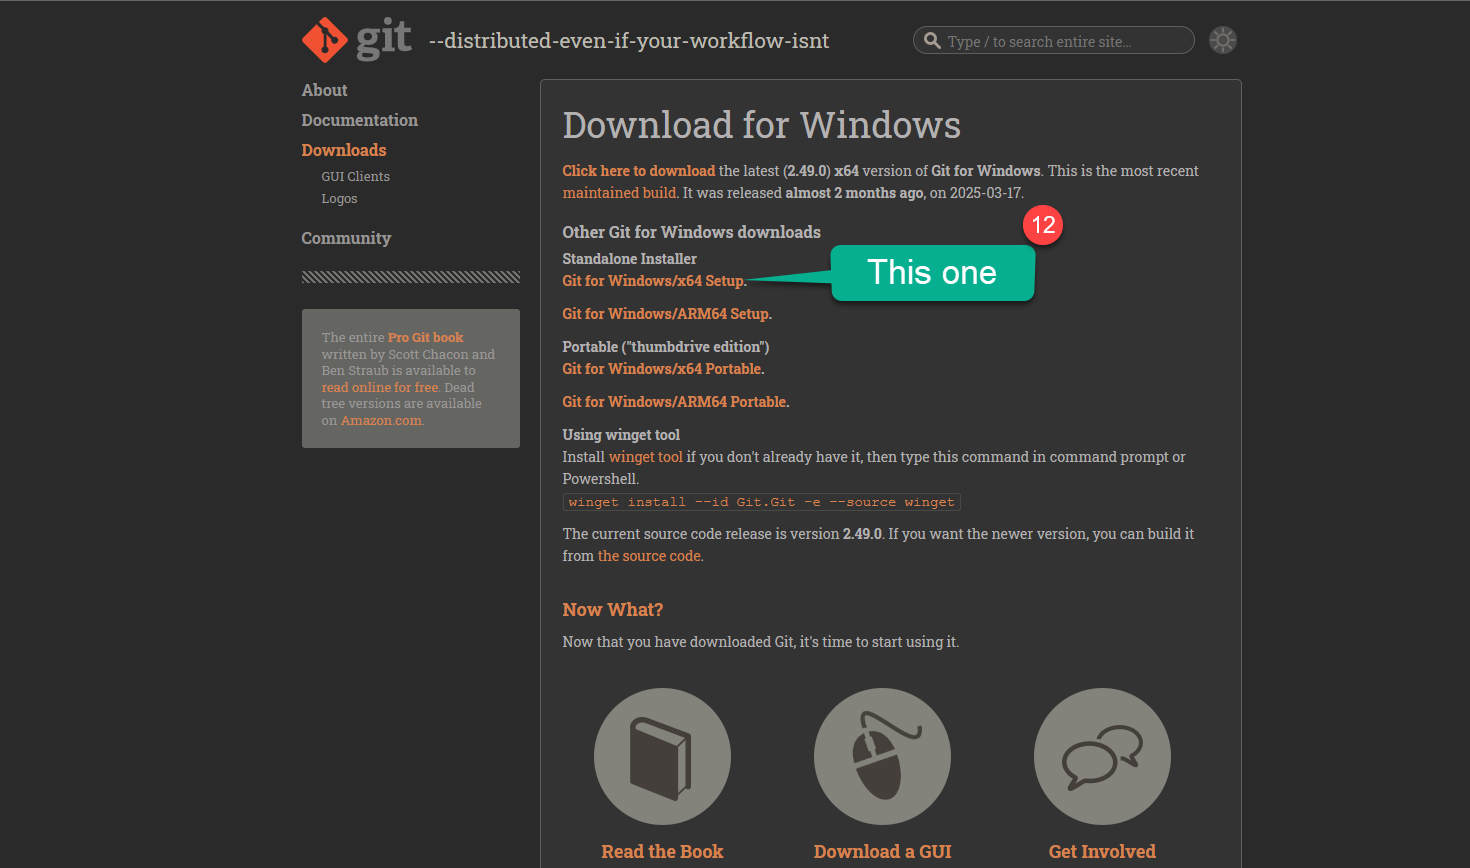The image size is (1470, 868).
Task: Click the winget install command code
Action: (x=761, y=502)
